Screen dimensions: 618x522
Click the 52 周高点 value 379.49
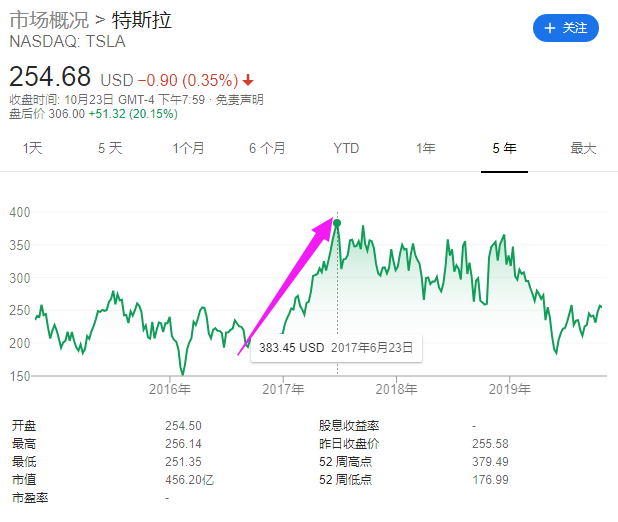pyautogui.click(x=490, y=462)
